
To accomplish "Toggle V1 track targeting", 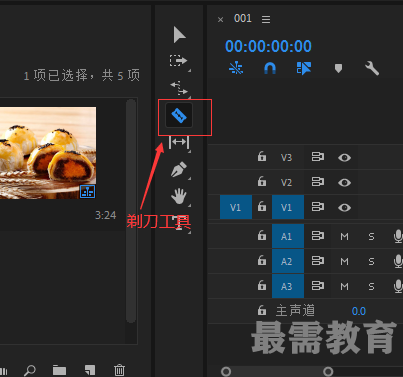I will tap(288, 207).
